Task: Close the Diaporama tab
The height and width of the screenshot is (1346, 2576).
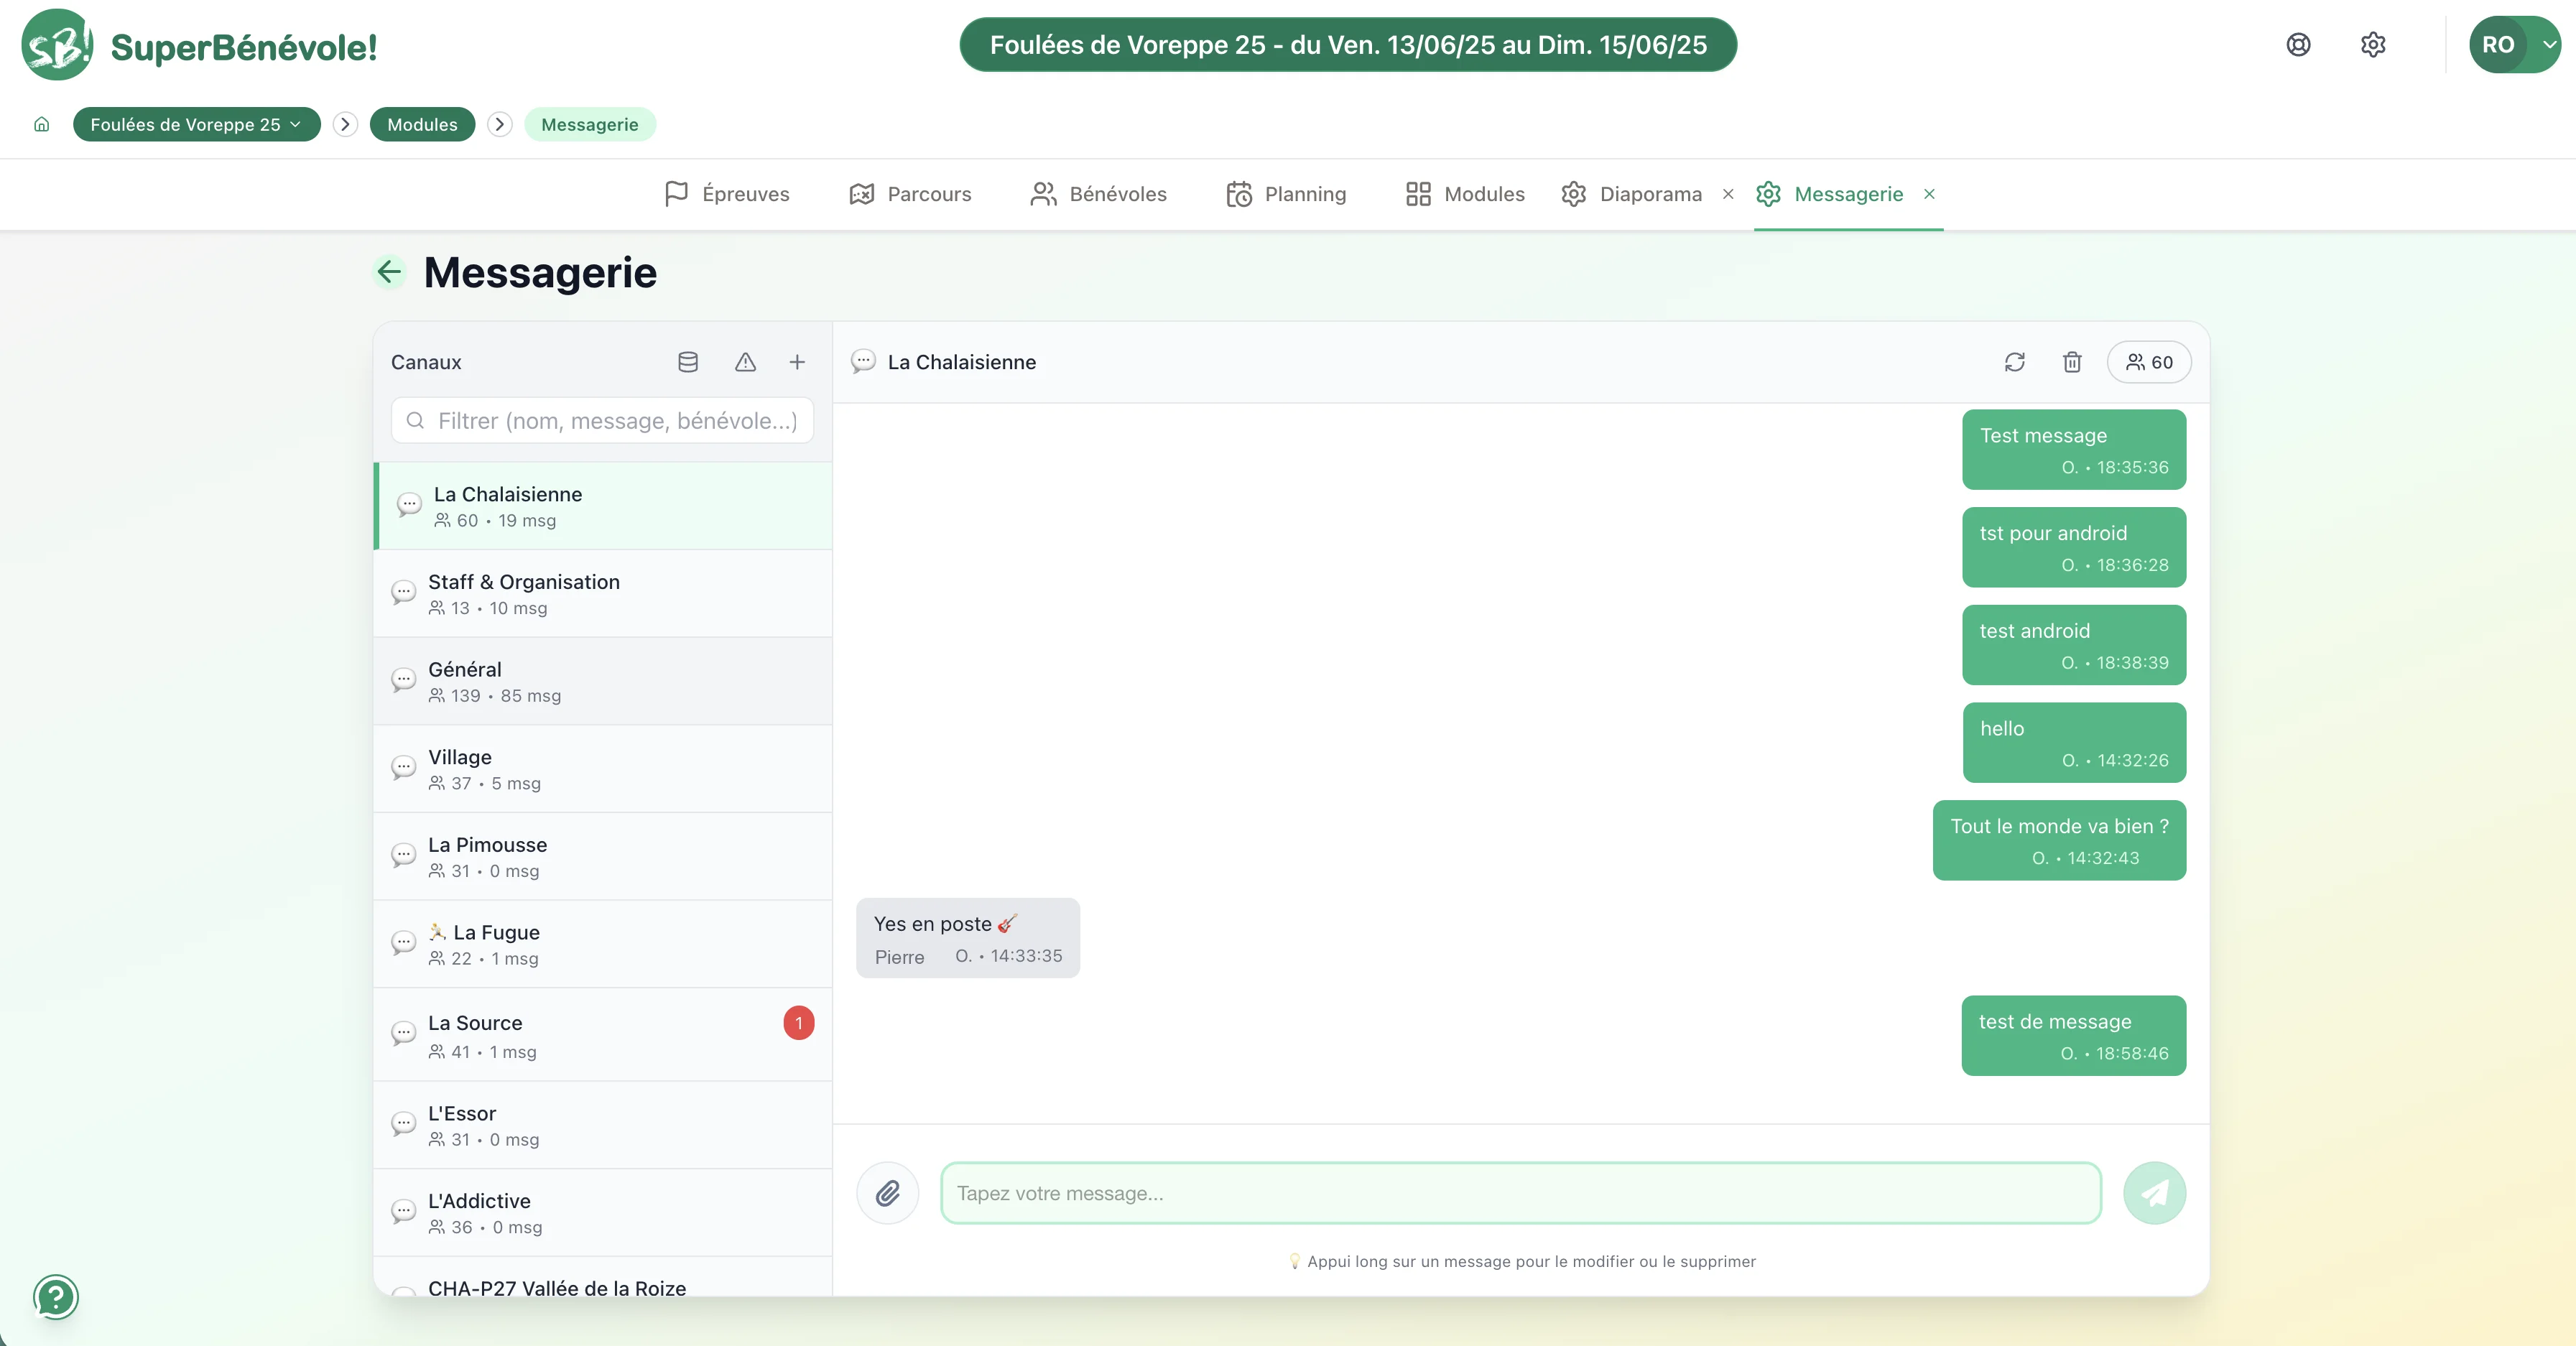Action: pyautogui.click(x=1728, y=194)
